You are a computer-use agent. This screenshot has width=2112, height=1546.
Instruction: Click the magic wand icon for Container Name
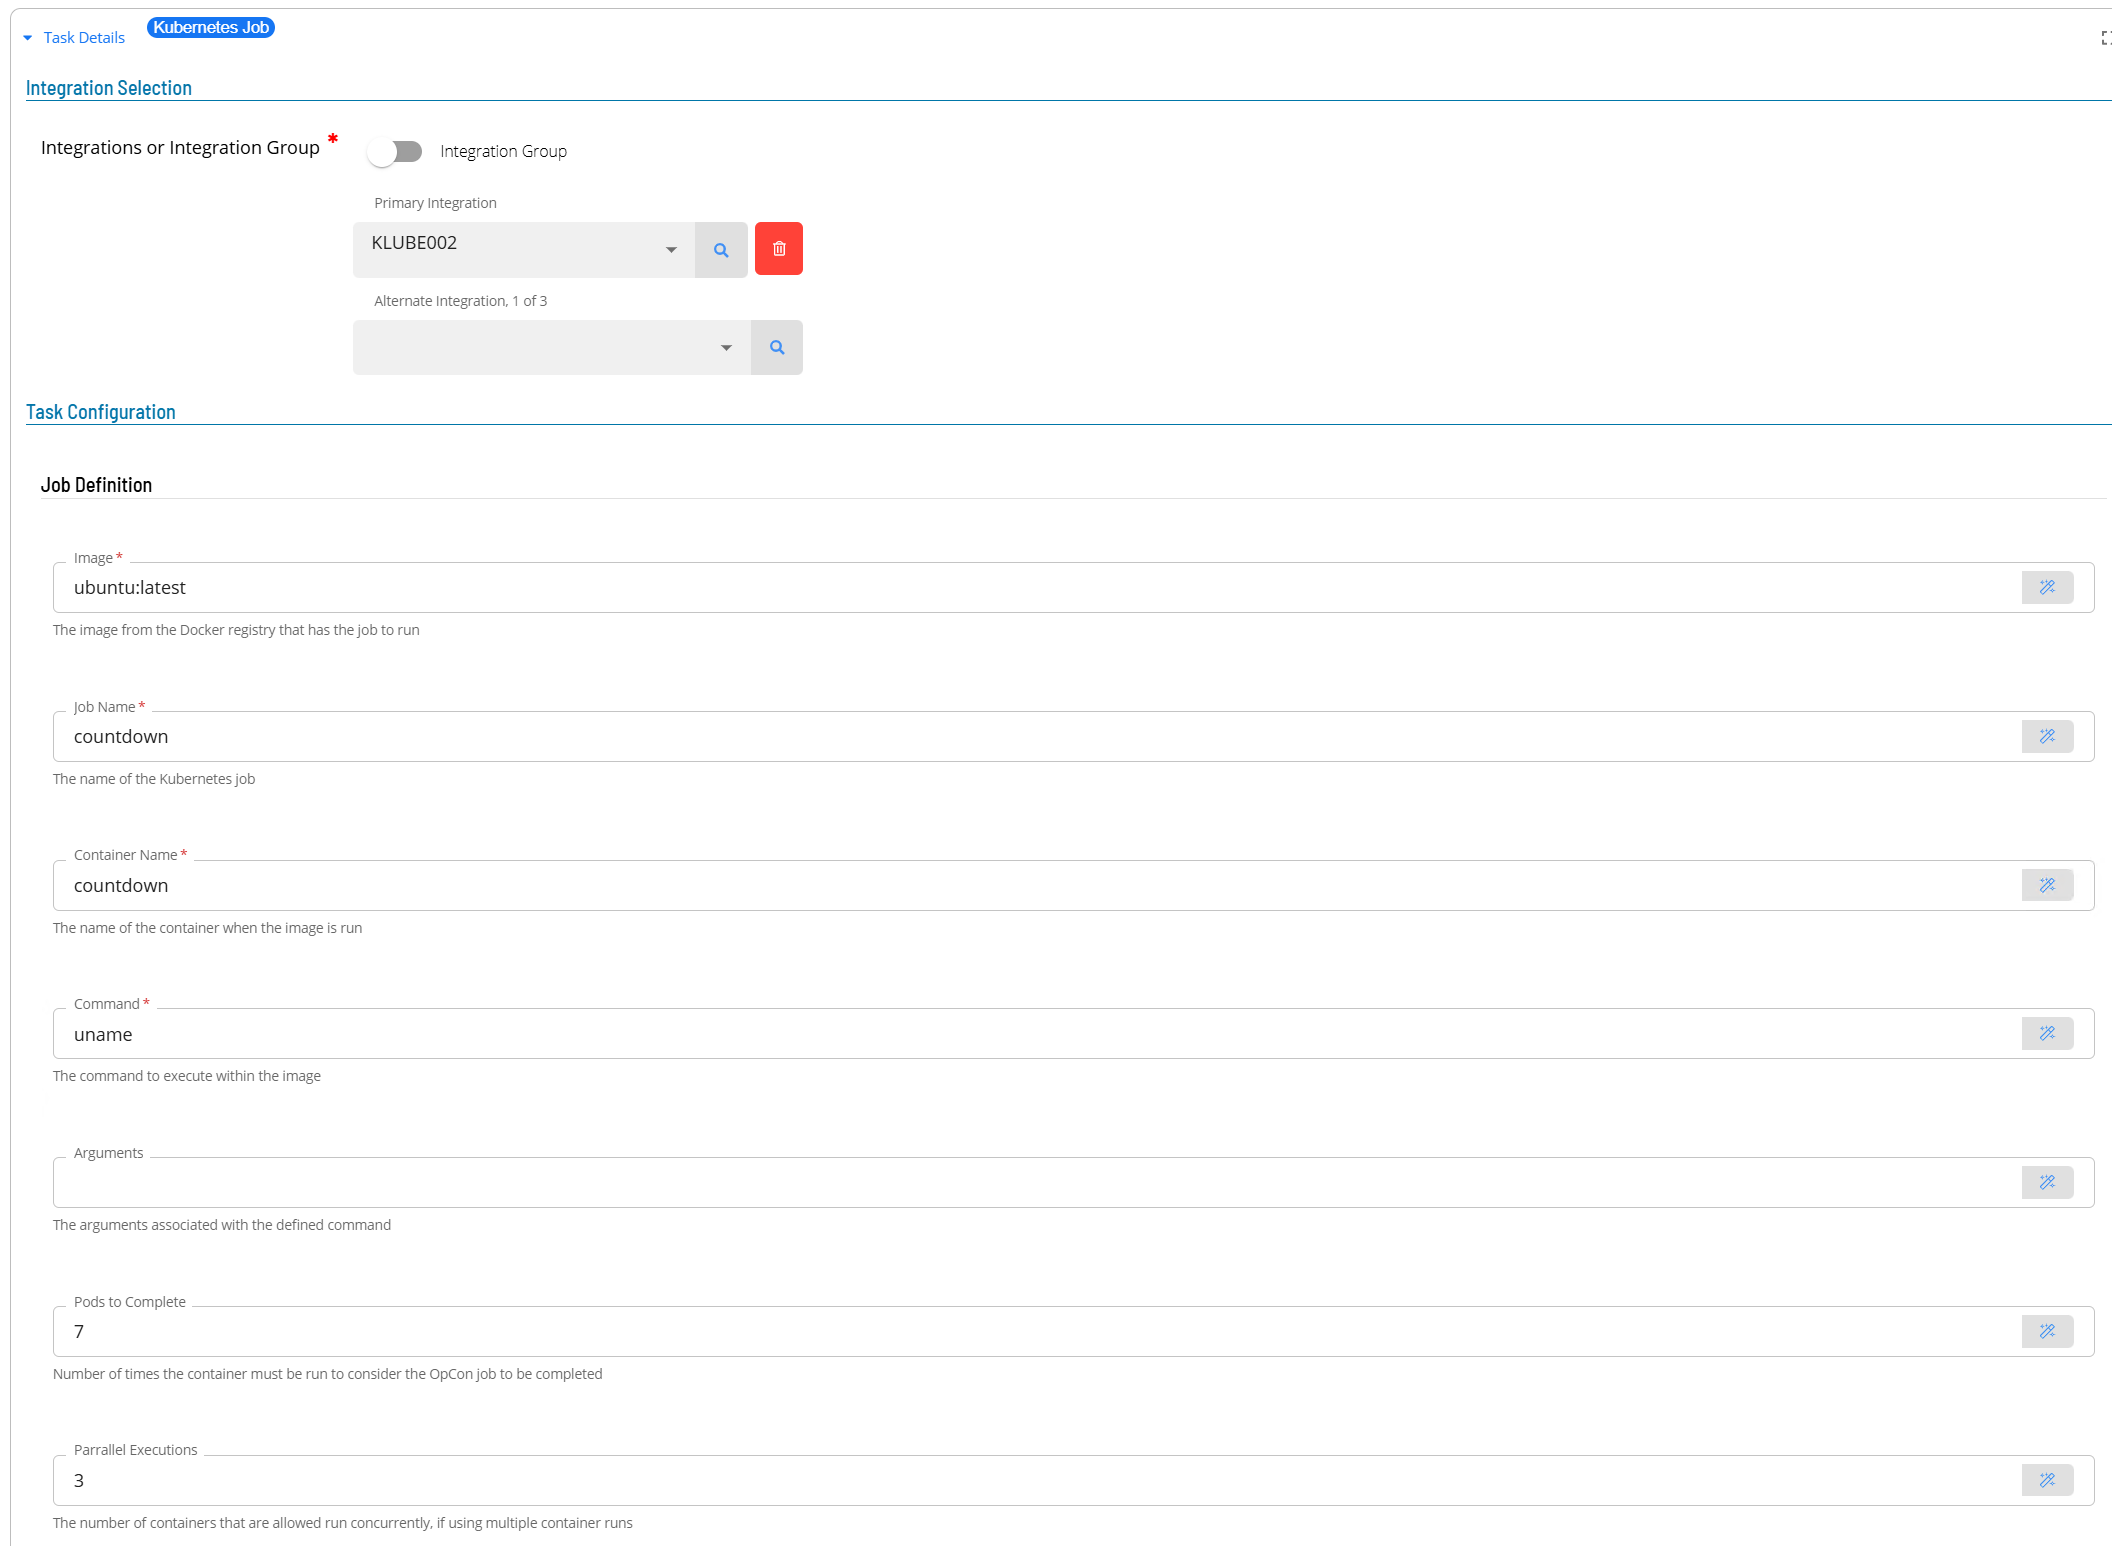pyautogui.click(x=2047, y=885)
